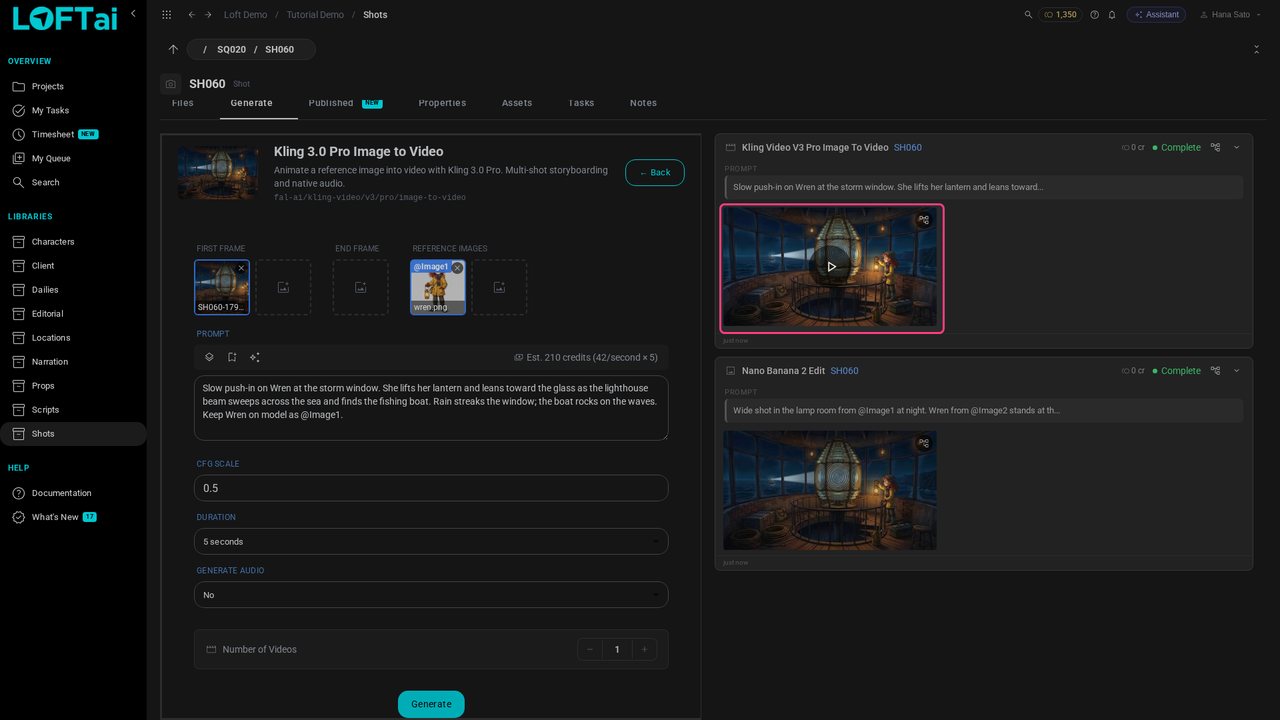Screen dimensions: 1280x720
Task: Click graph icon overlay on Kling video thumbnail
Action: coord(924,220)
